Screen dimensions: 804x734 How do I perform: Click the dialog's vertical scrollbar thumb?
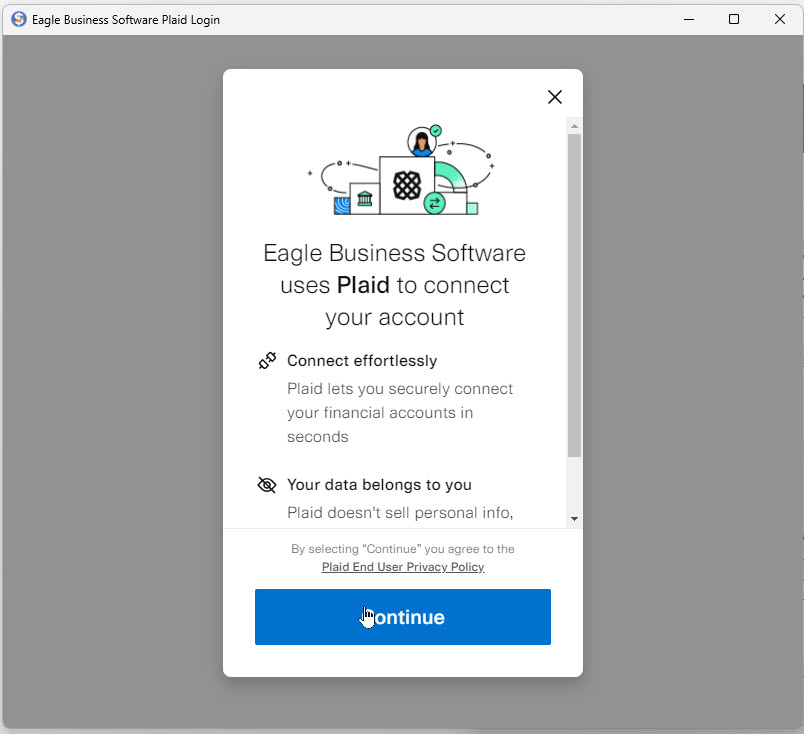coord(574,295)
